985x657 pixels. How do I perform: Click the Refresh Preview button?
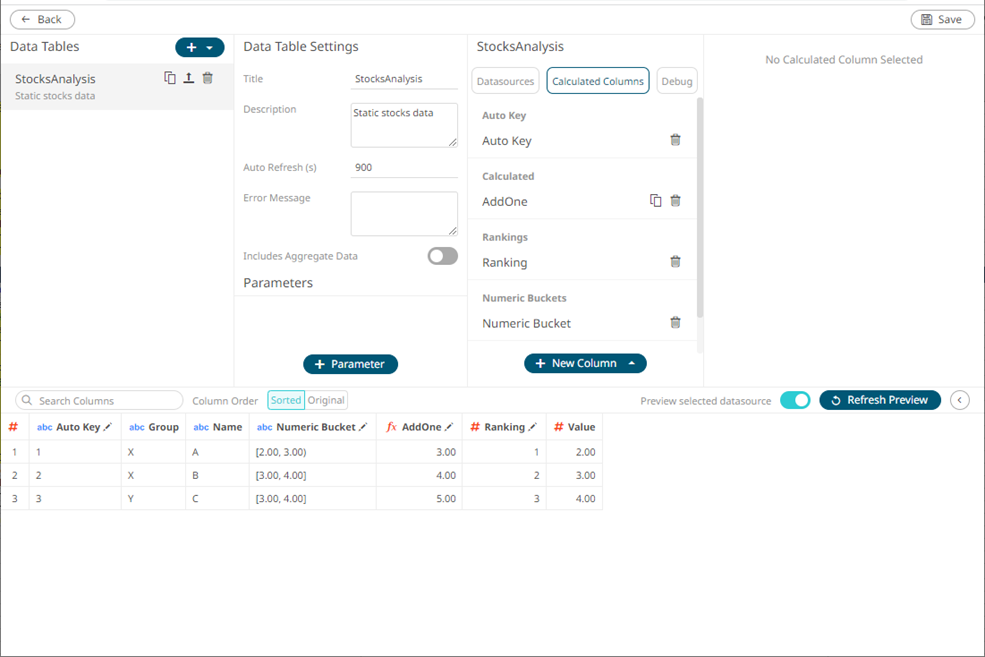pos(879,400)
